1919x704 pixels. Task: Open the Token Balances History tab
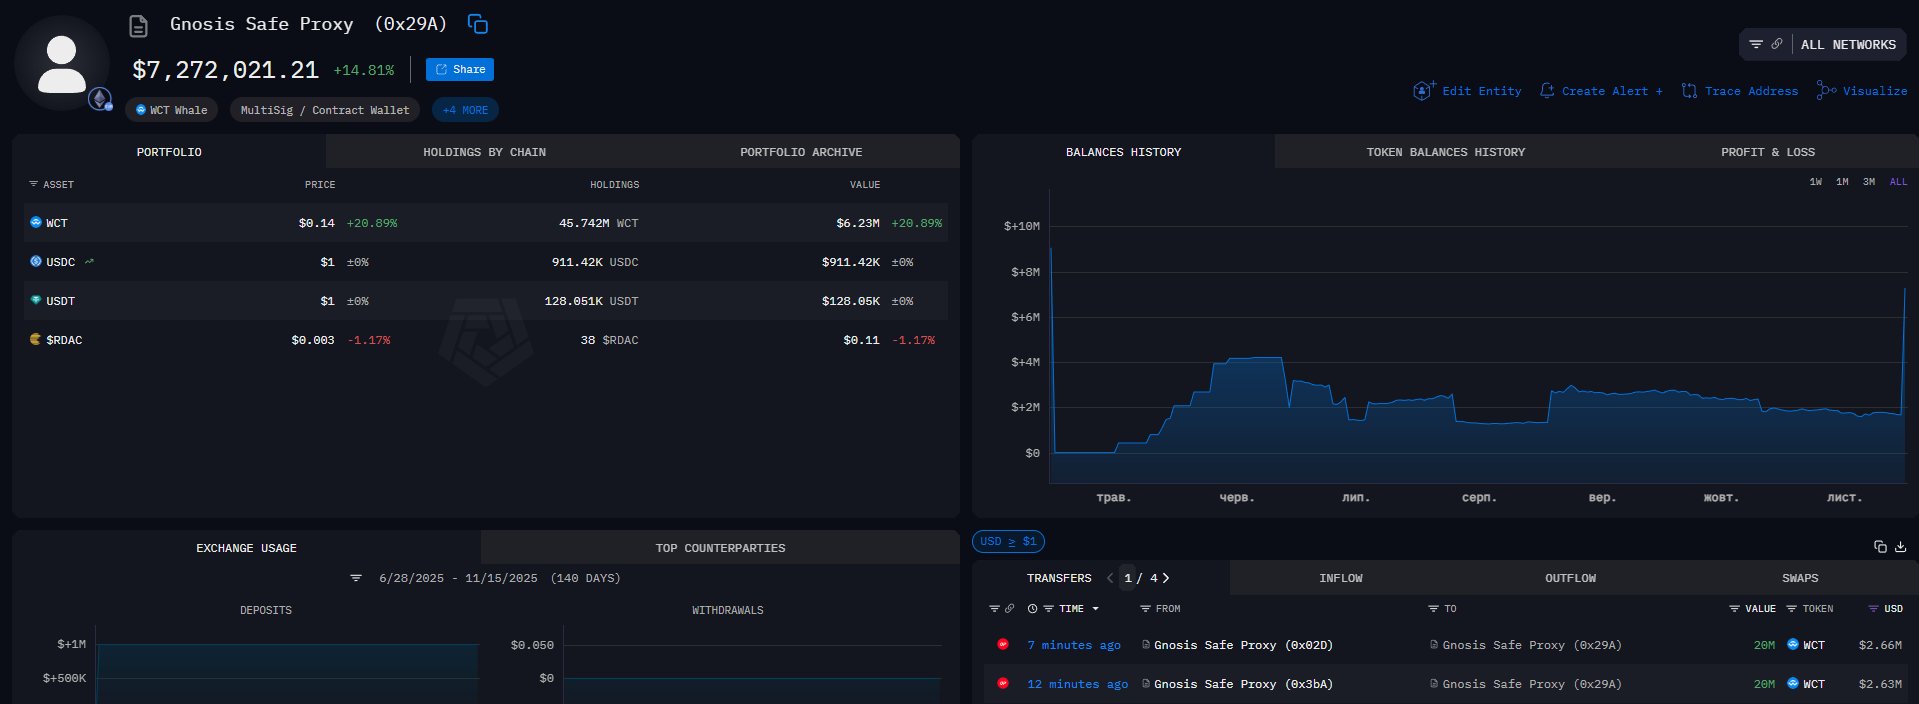tap(1445, 152)
